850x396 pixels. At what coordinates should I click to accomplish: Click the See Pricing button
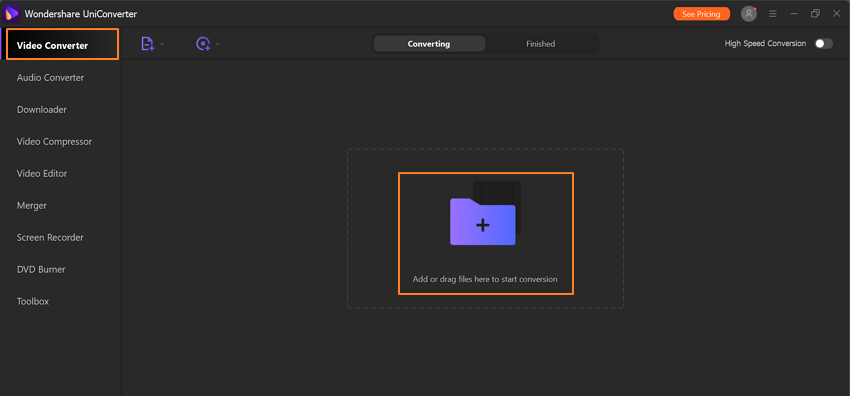[x=701, y=14]
